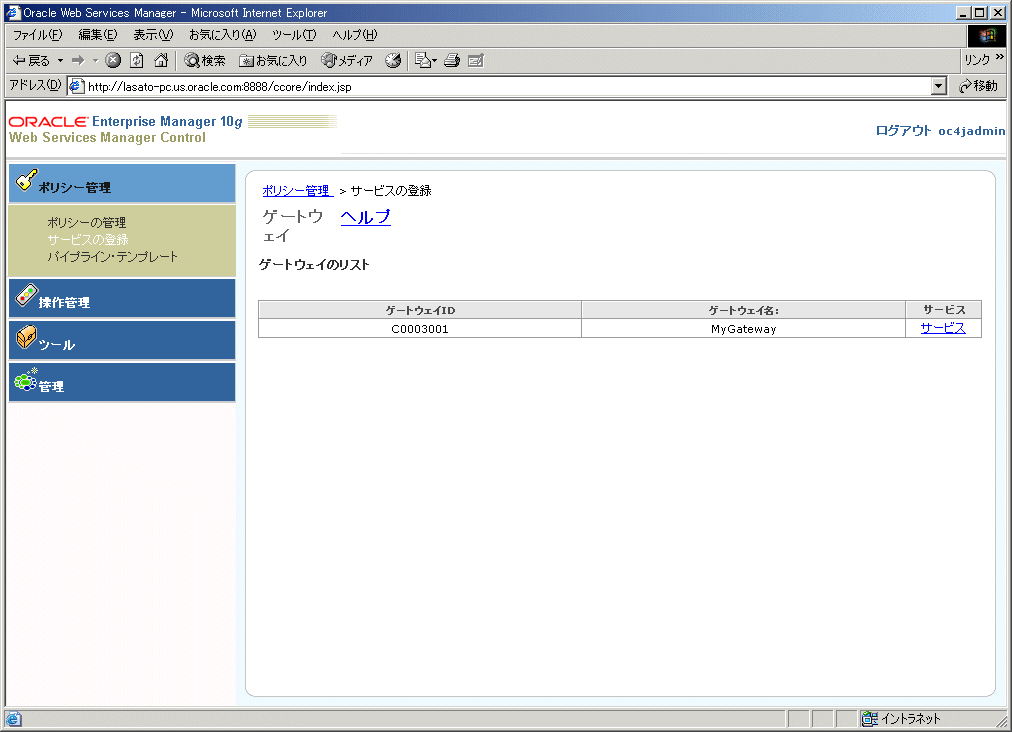Minimize the Internet Explorer window
The height and width of the screenshot is (732, 1012).
tap(964, 12)
